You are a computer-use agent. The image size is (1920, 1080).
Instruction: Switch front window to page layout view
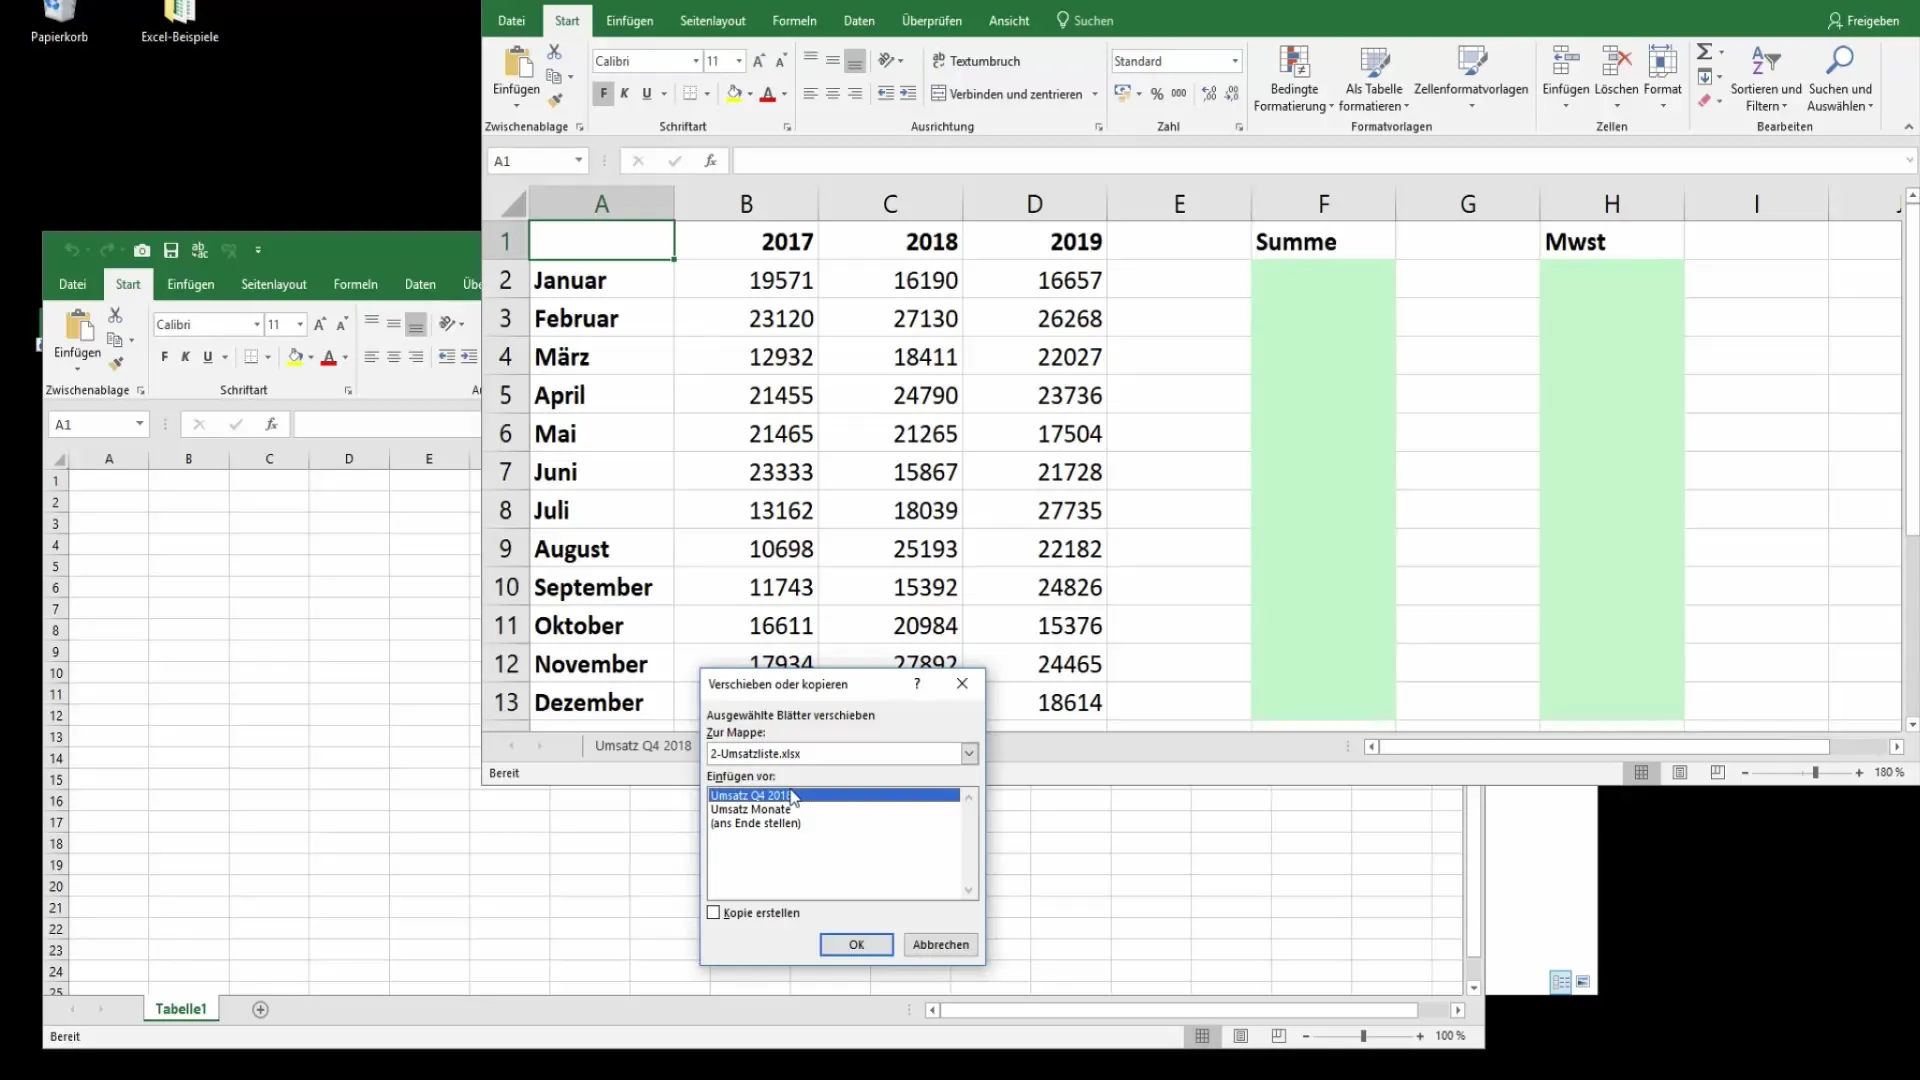click(x=1680, y=773)
